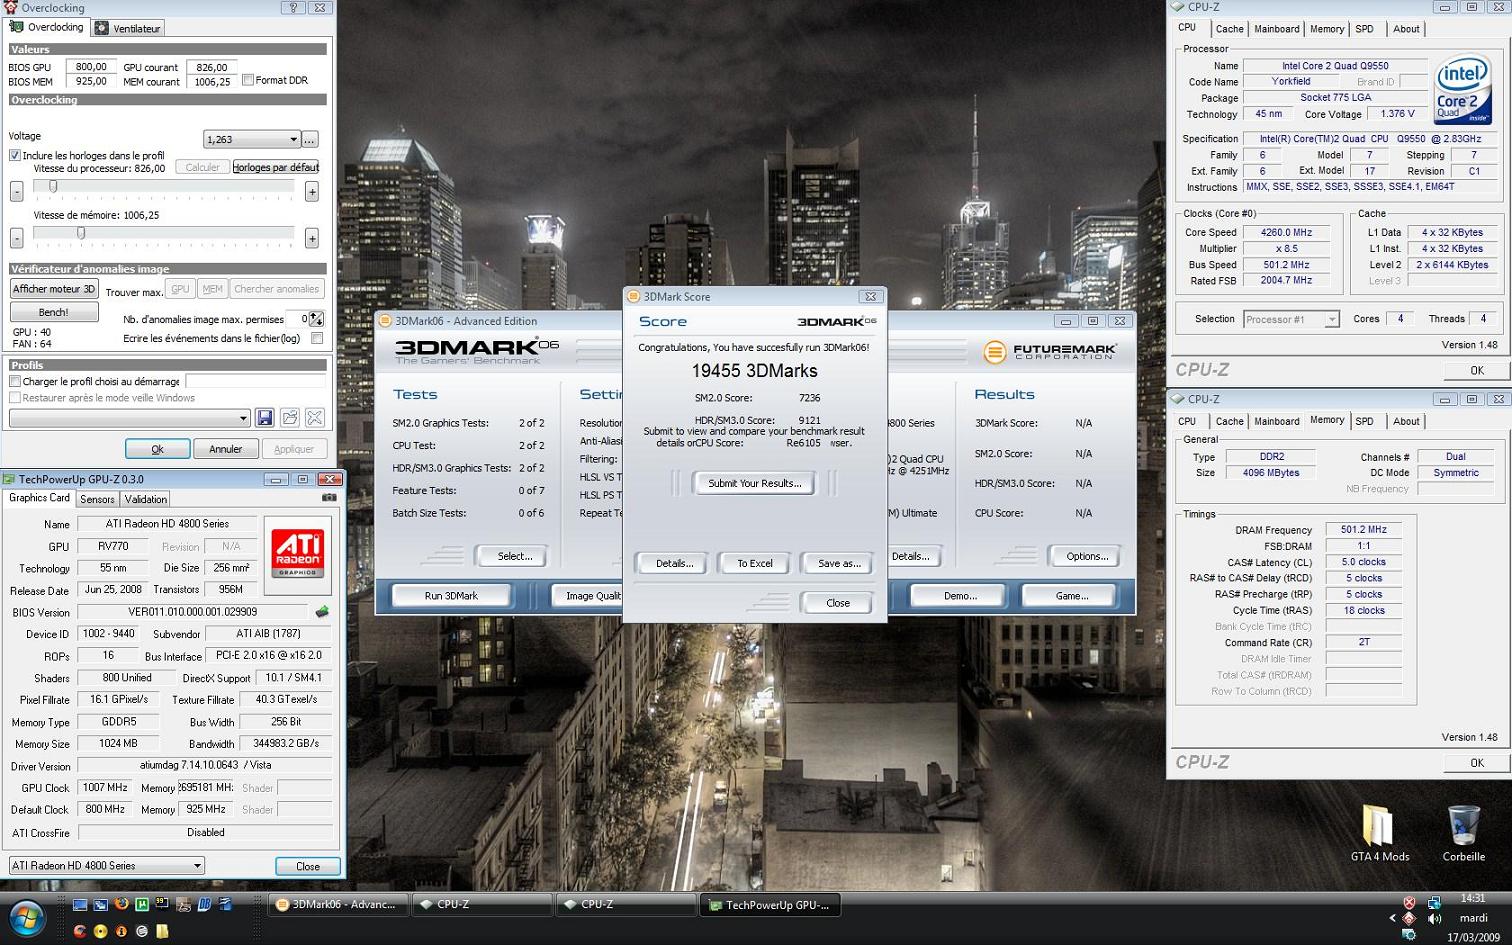Click the Bench! button
Viewport: 1512px width, 945px height.
coord(54,312)
